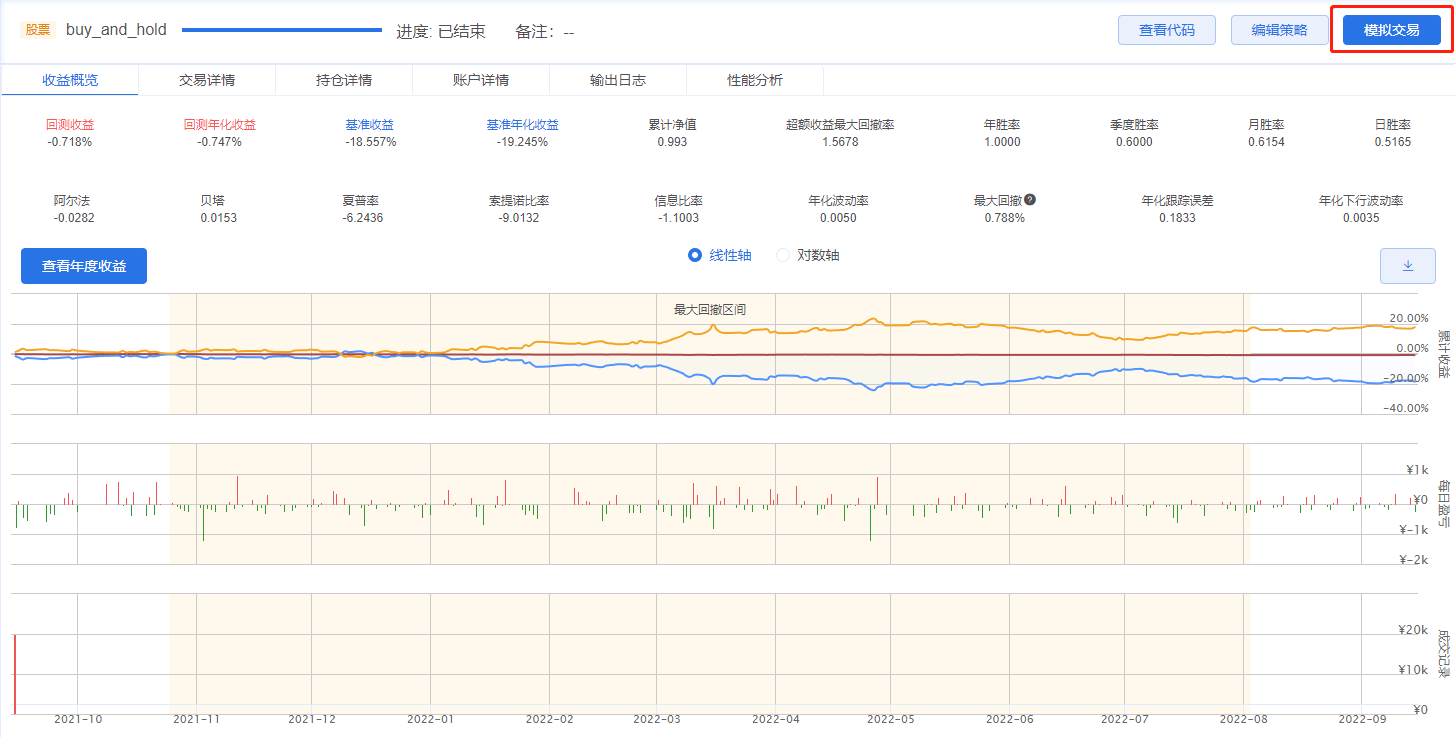Click the 基准收益 metric label
1456x737 pixels.
370,125
